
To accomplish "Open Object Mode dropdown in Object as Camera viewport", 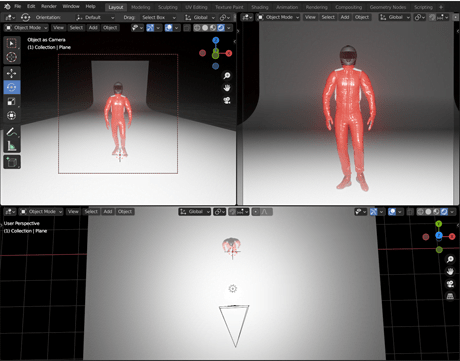I will (27, 28).
